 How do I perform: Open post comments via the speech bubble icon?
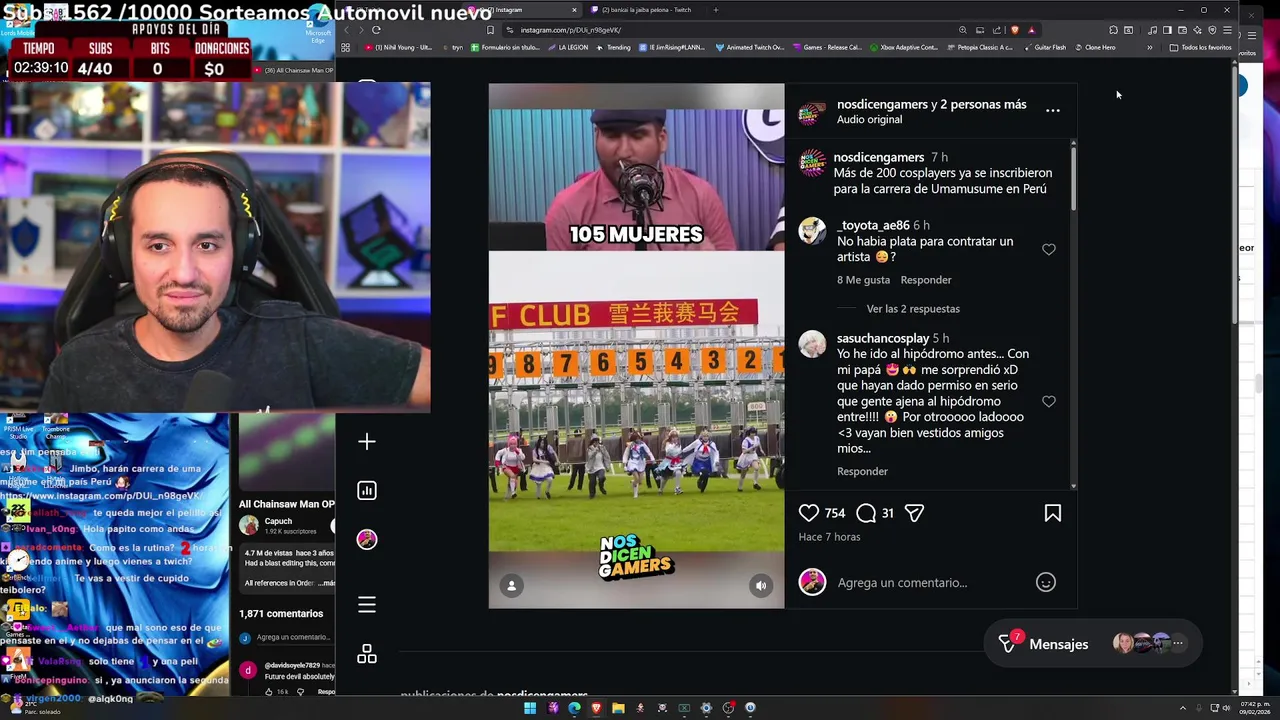coord(866,513)
